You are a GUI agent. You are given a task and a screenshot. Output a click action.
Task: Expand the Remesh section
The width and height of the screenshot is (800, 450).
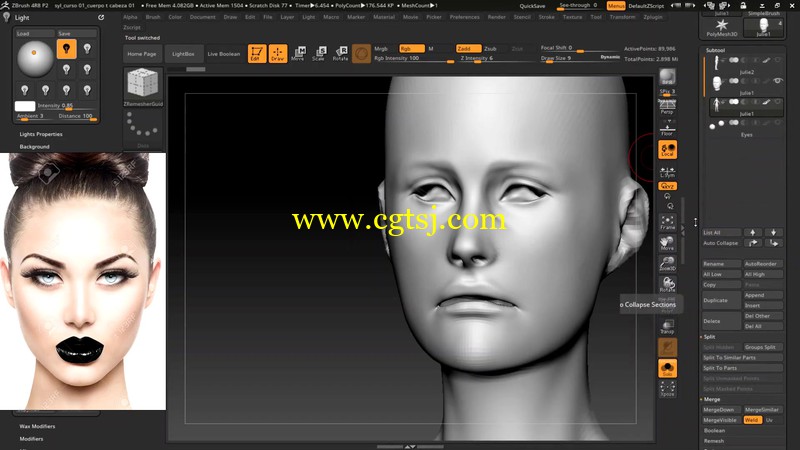tap(714, 441)
